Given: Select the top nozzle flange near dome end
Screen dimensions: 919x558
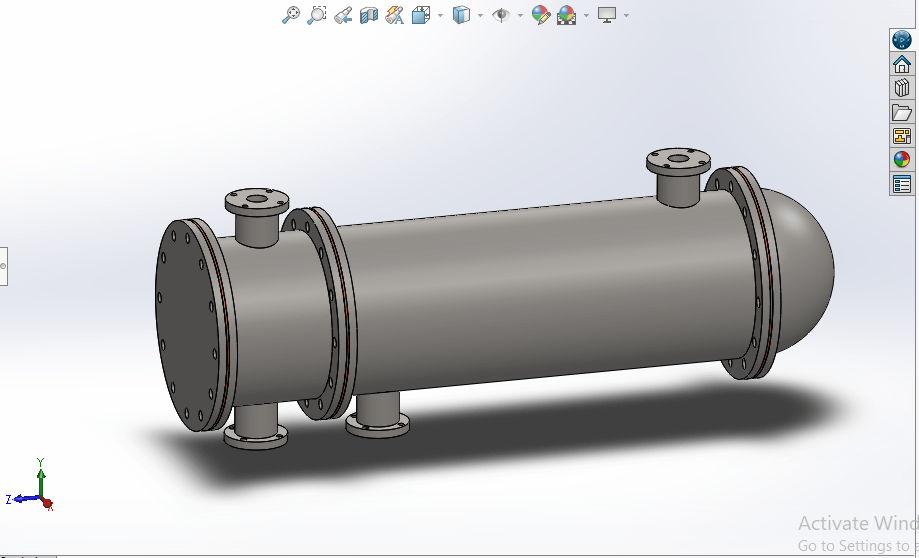Looking at the screenshot, I should point(679,161).
